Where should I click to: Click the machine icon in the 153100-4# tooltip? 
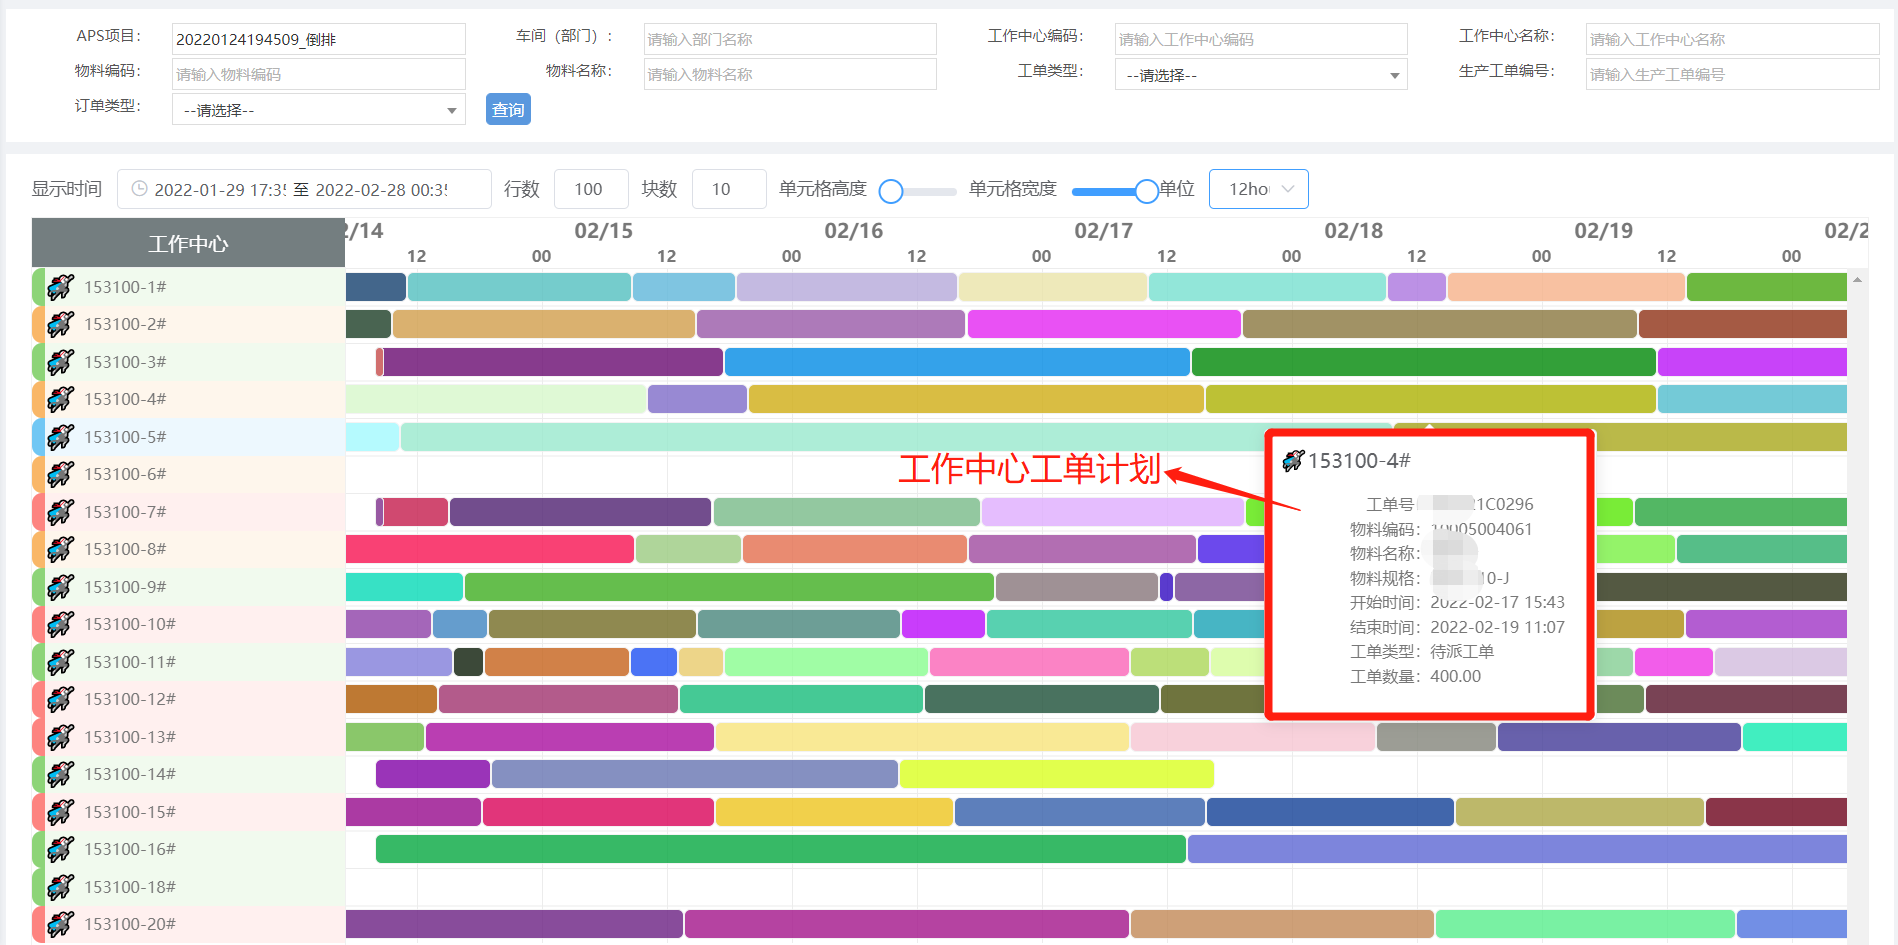1293,460
